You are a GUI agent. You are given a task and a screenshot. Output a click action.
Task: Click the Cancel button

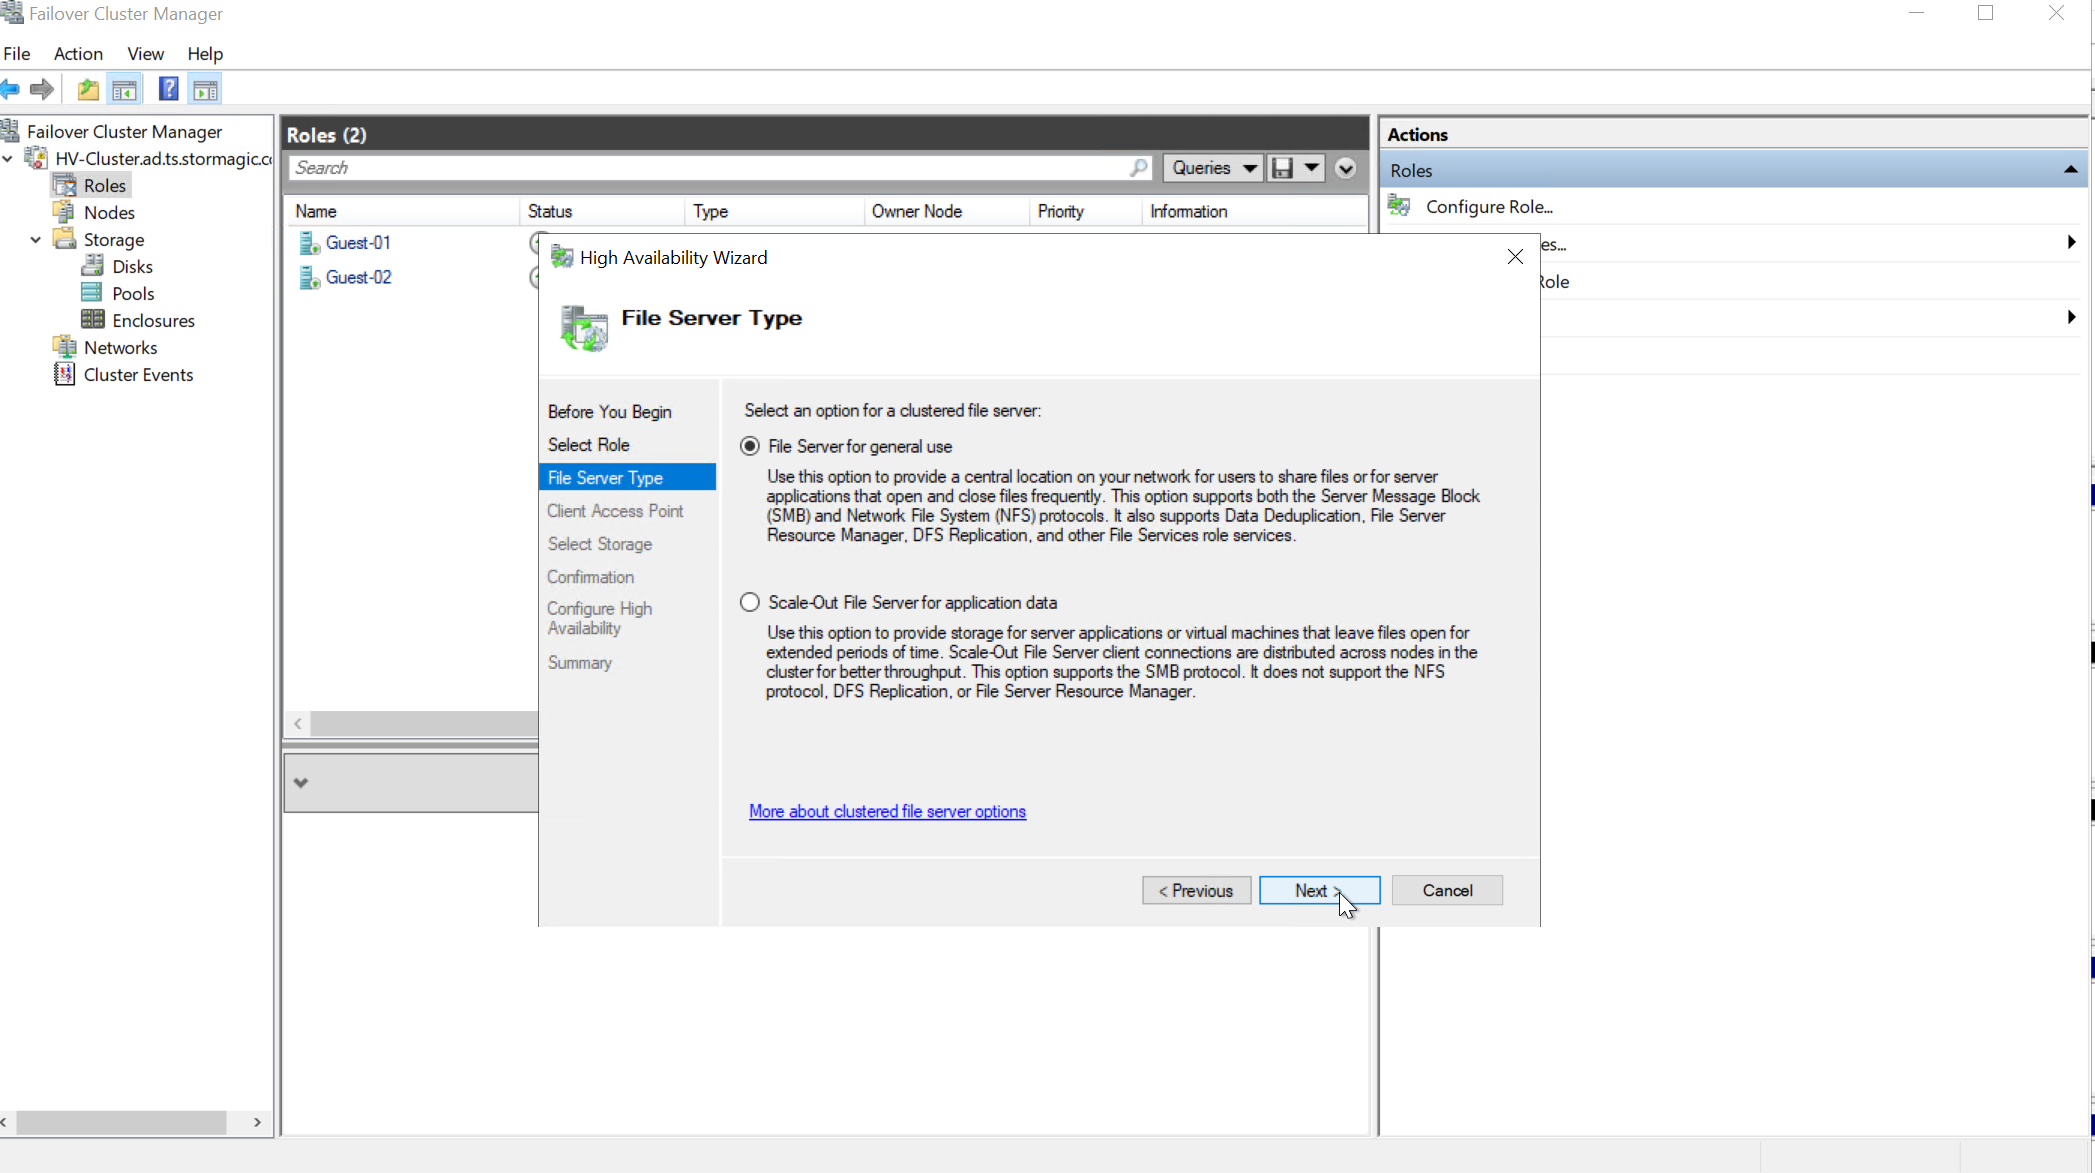click(x=1447, y=890)
